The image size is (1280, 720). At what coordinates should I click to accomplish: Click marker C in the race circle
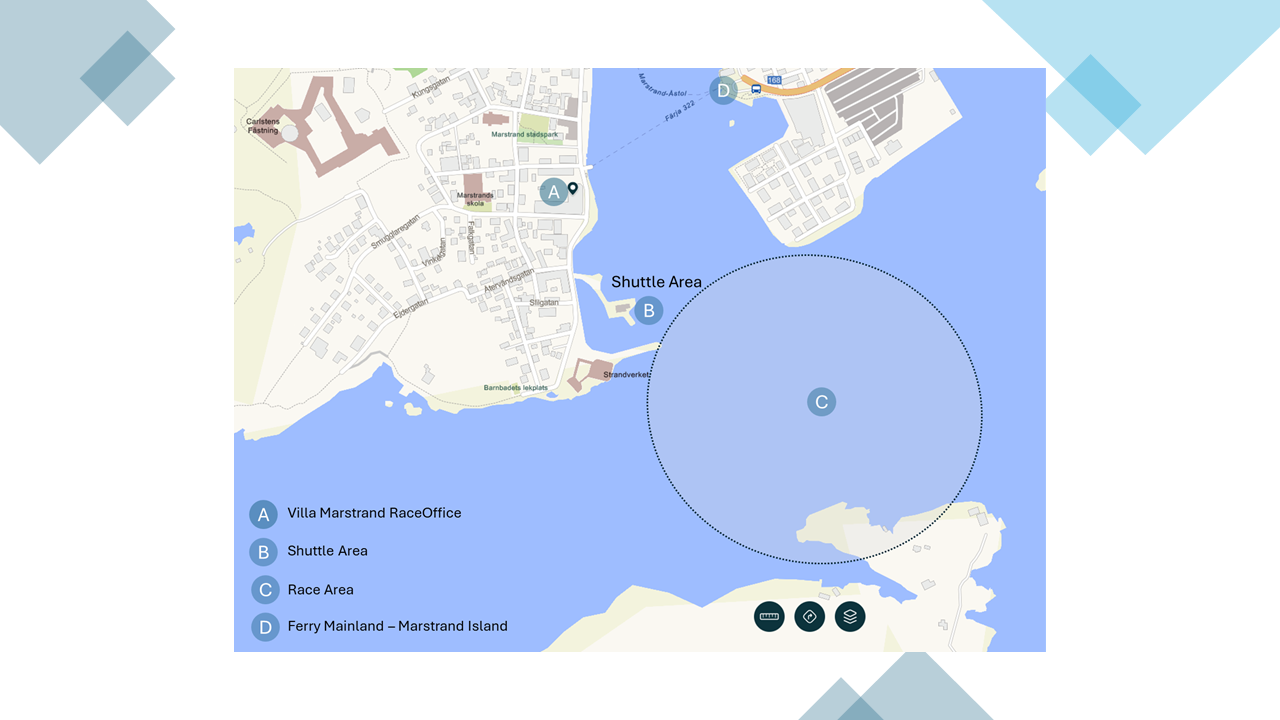[821, 402]
